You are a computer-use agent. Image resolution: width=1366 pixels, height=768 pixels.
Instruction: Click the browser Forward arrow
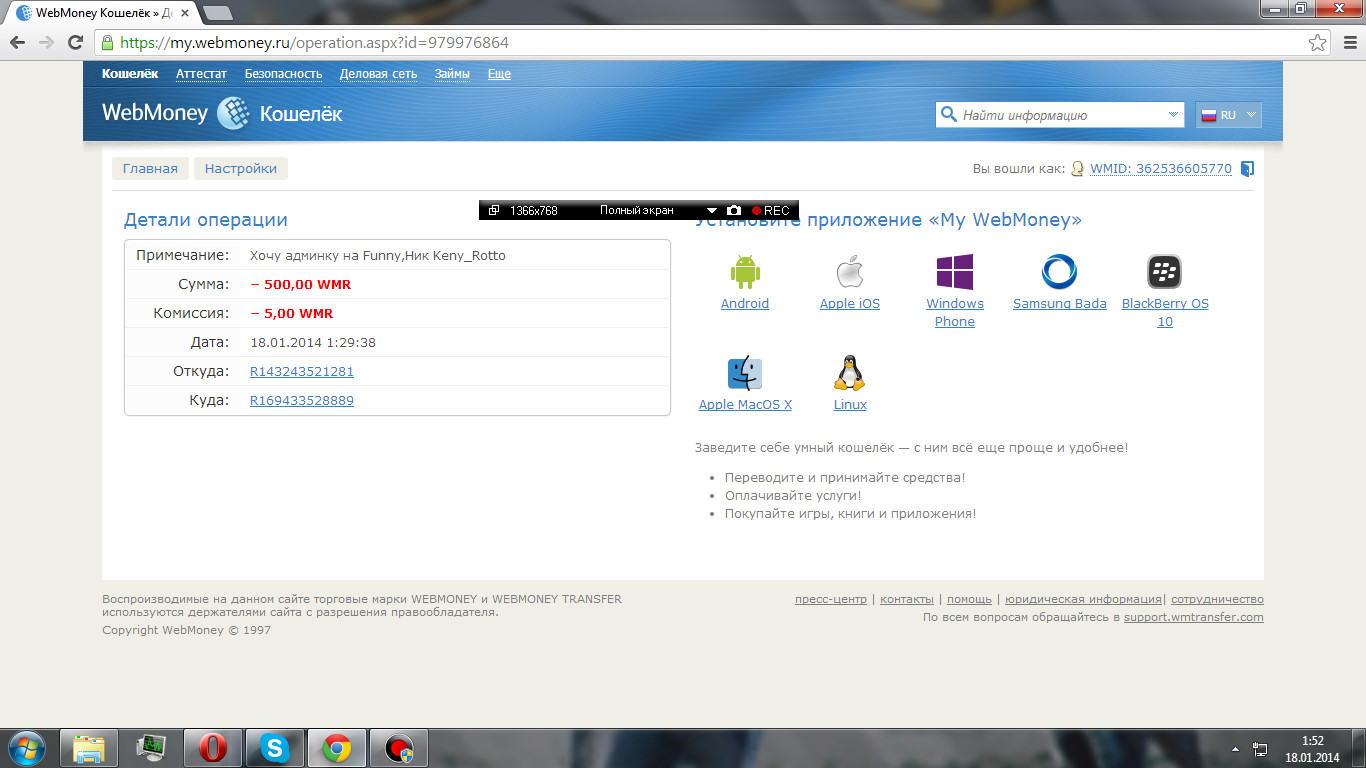click(x=46, y=42)
